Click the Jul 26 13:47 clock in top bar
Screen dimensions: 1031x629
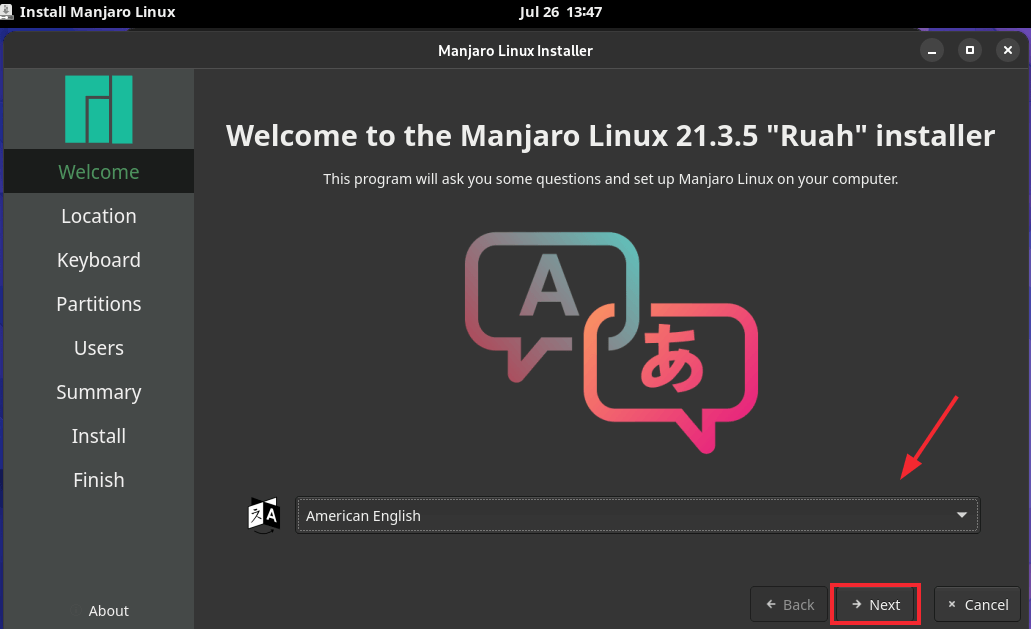[560, 12]
